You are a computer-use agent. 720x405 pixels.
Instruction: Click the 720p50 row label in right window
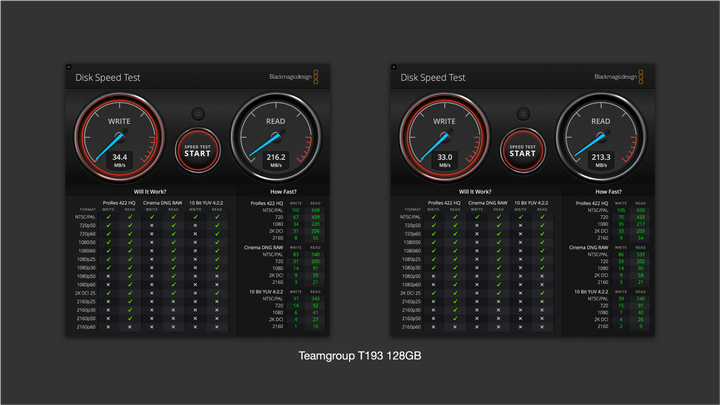pos(412,225)
